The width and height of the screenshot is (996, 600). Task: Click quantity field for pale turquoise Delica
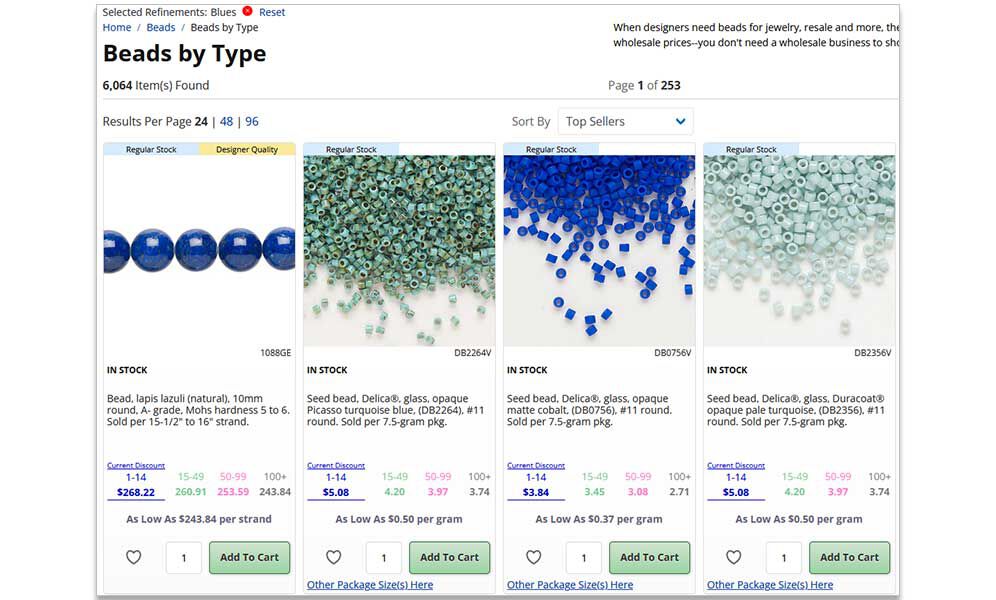pos(784,557)
